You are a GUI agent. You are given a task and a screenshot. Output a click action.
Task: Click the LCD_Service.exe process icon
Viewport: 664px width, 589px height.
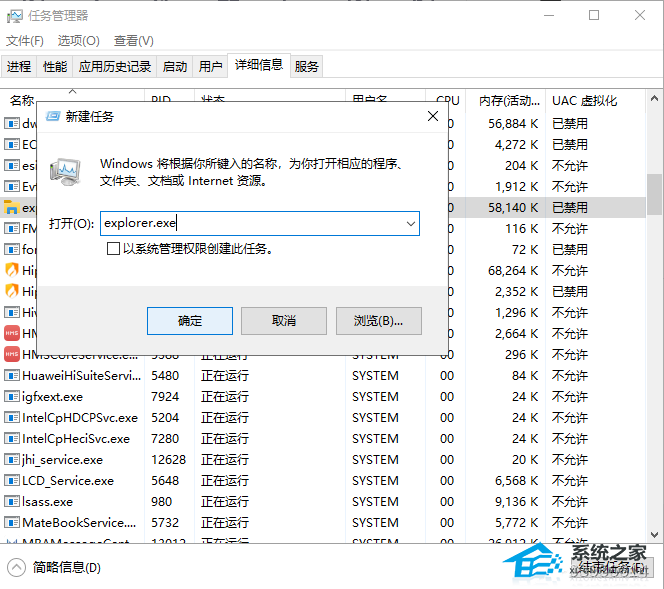click(x=12, y=480)
